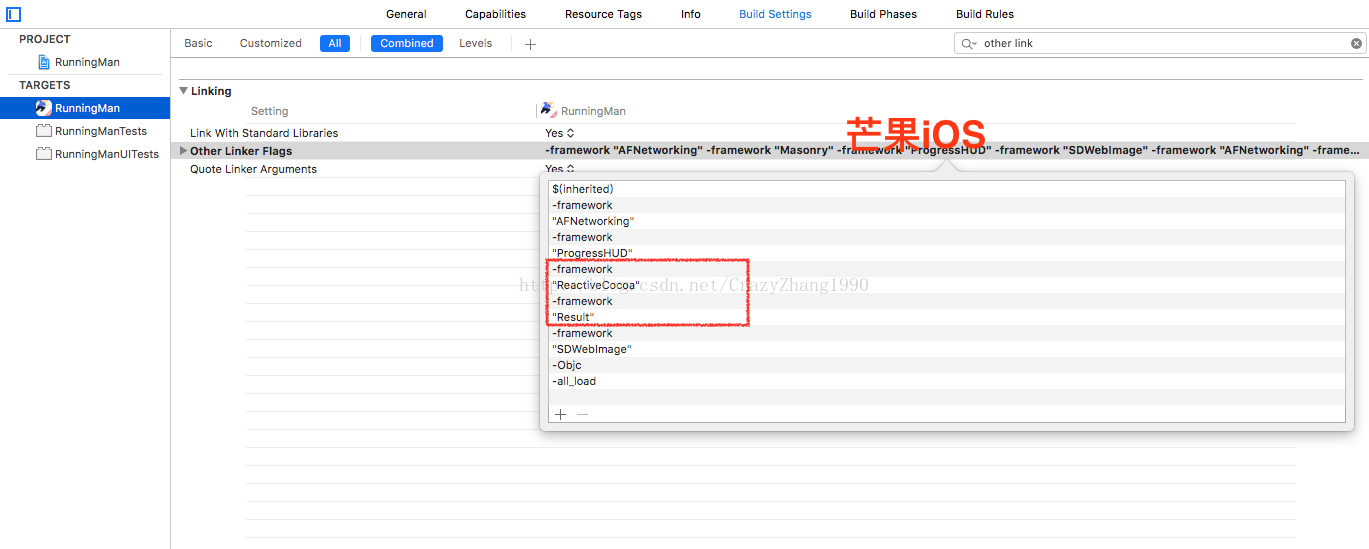Viewport: 1369px width, 549px height.
Task: Open the General tab
Action: (x=406, y=14)
